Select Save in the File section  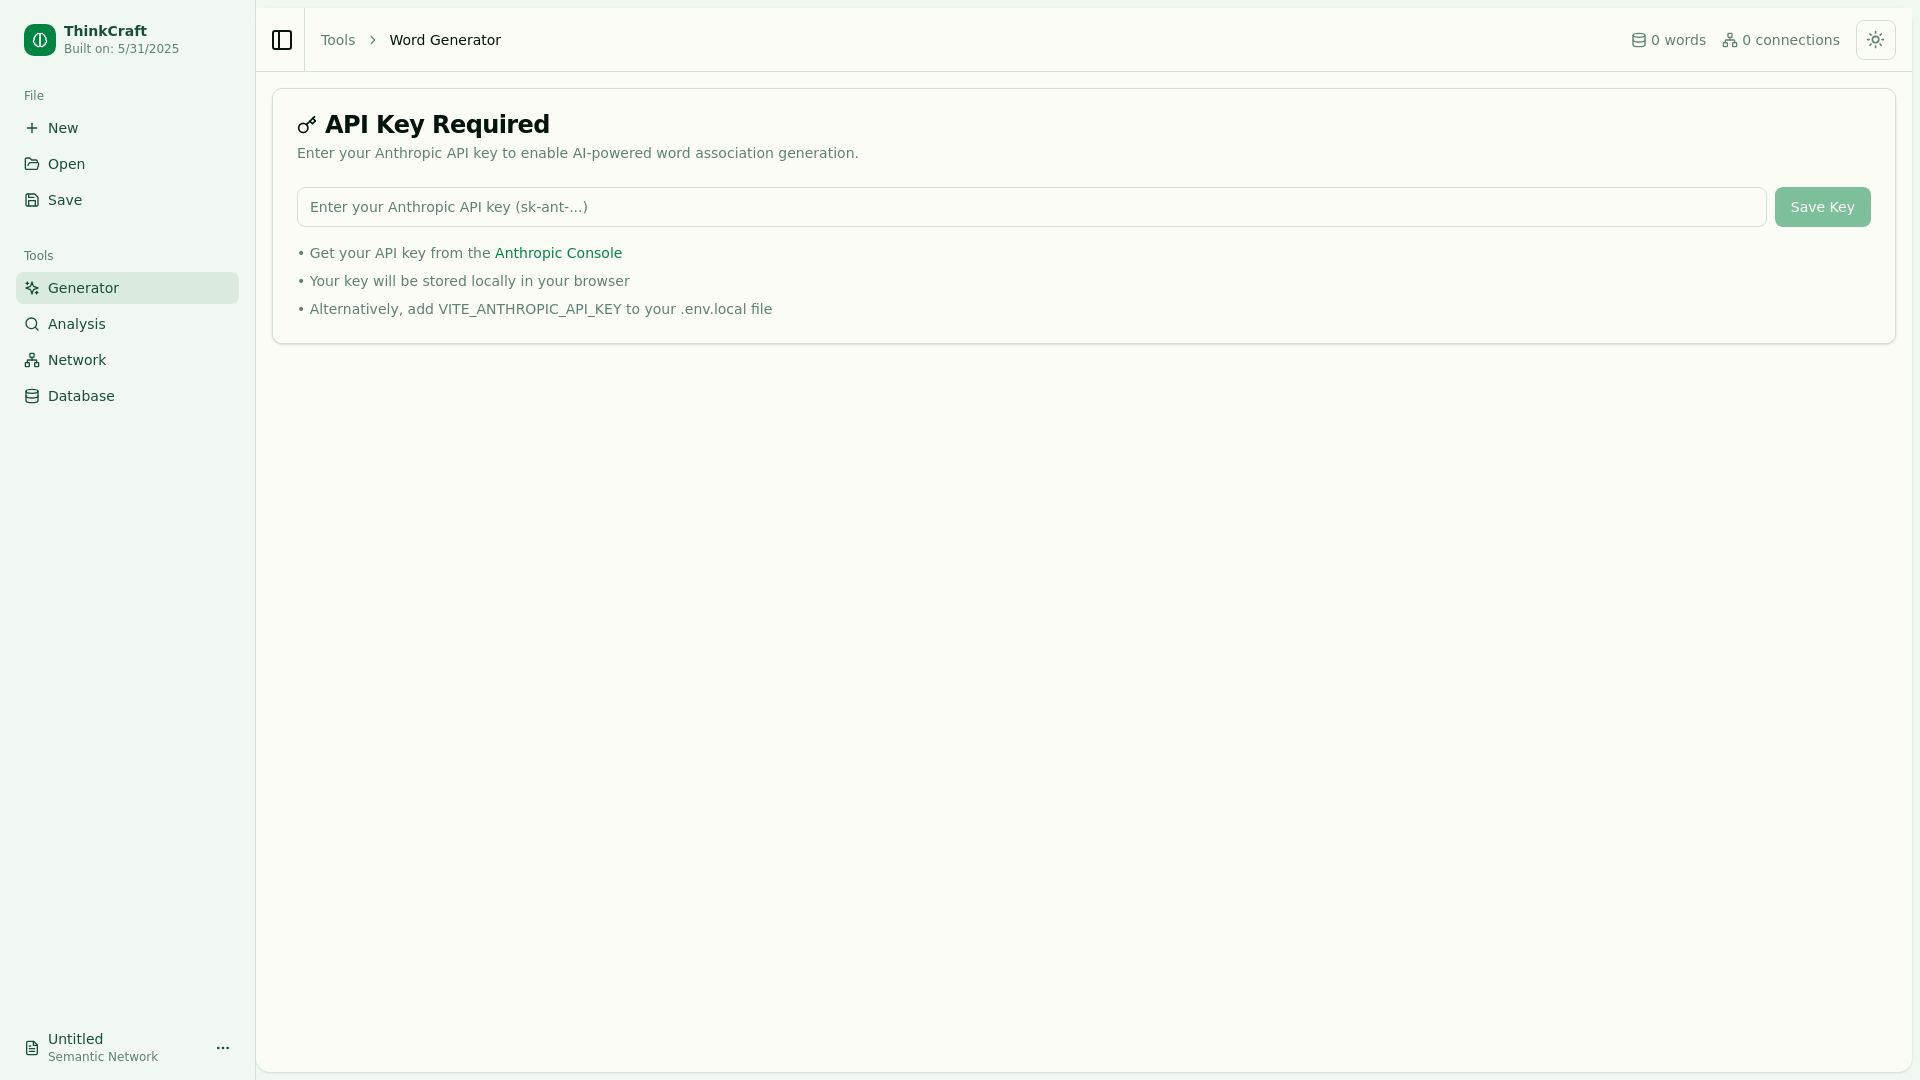tap(127, 200)
